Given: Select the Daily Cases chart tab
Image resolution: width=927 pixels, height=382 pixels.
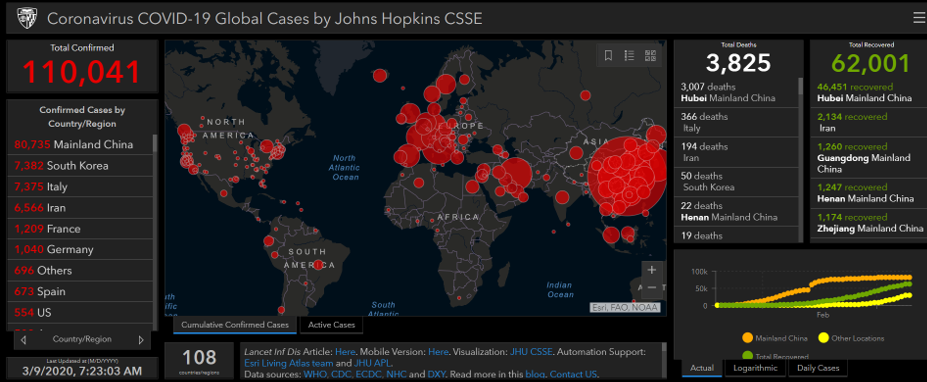Looking at the screenshot, I should click(818, 368).
